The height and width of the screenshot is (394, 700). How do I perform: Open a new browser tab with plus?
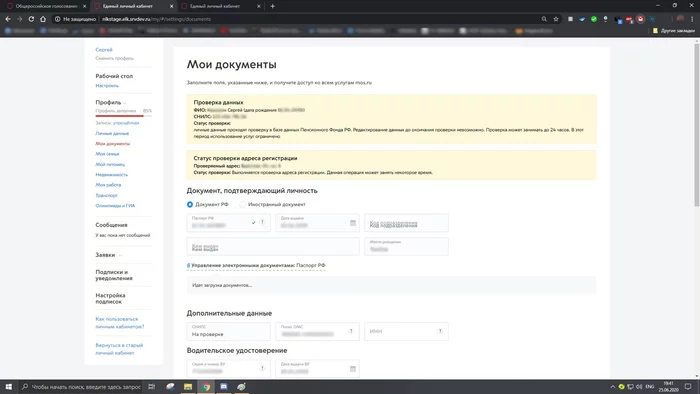(272, 6)
